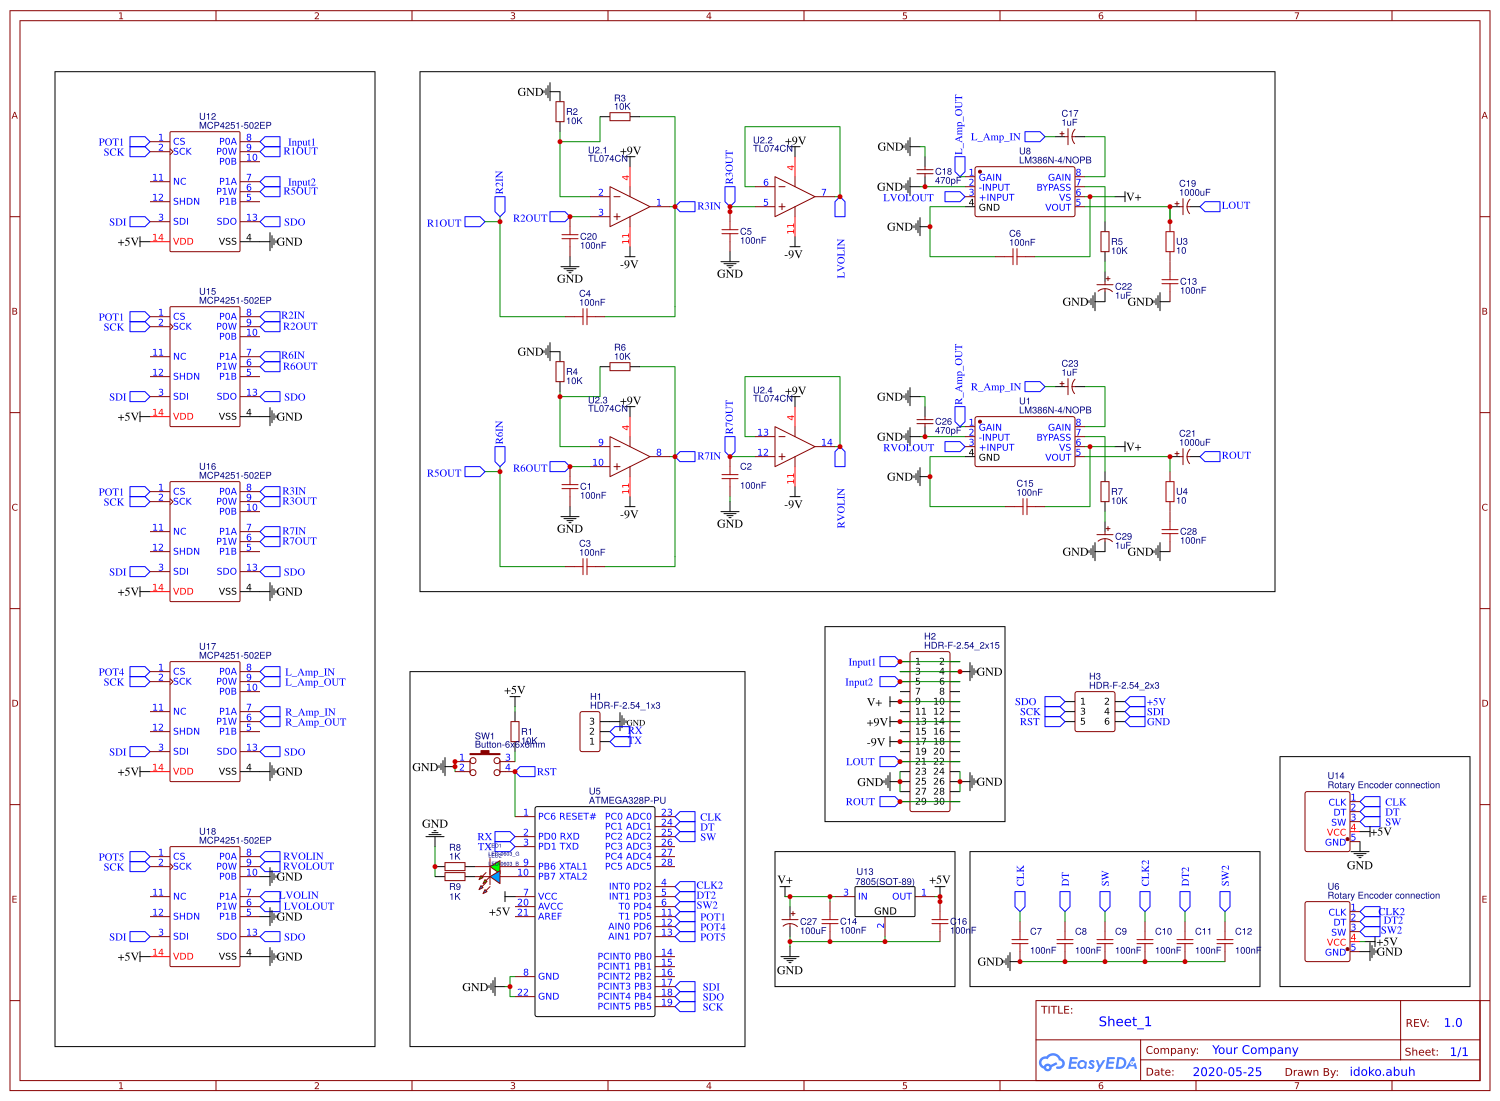This screenshot has width=1500, height=1101.
Task: Select the +5V power flag above resistor R1
Action: (x=513, y=690)
